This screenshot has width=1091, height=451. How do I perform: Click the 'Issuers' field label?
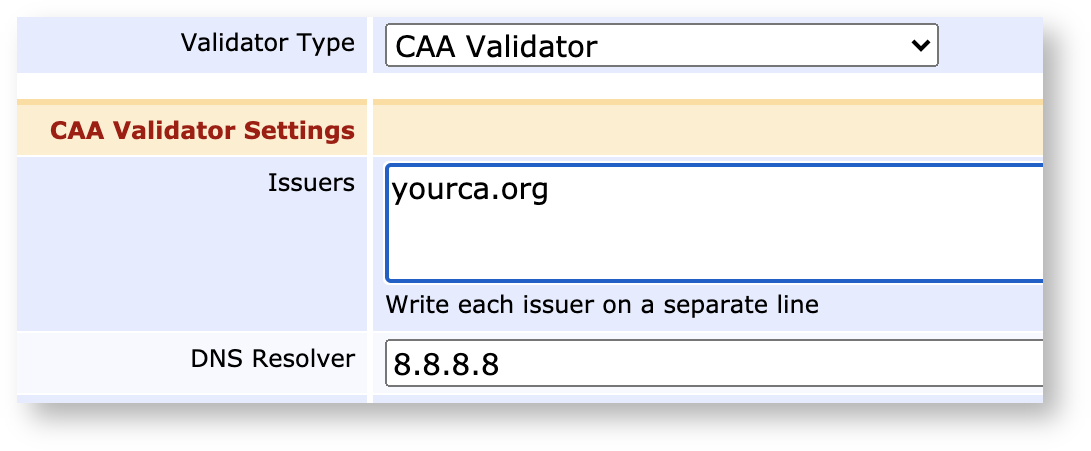[x=311, y=183]
